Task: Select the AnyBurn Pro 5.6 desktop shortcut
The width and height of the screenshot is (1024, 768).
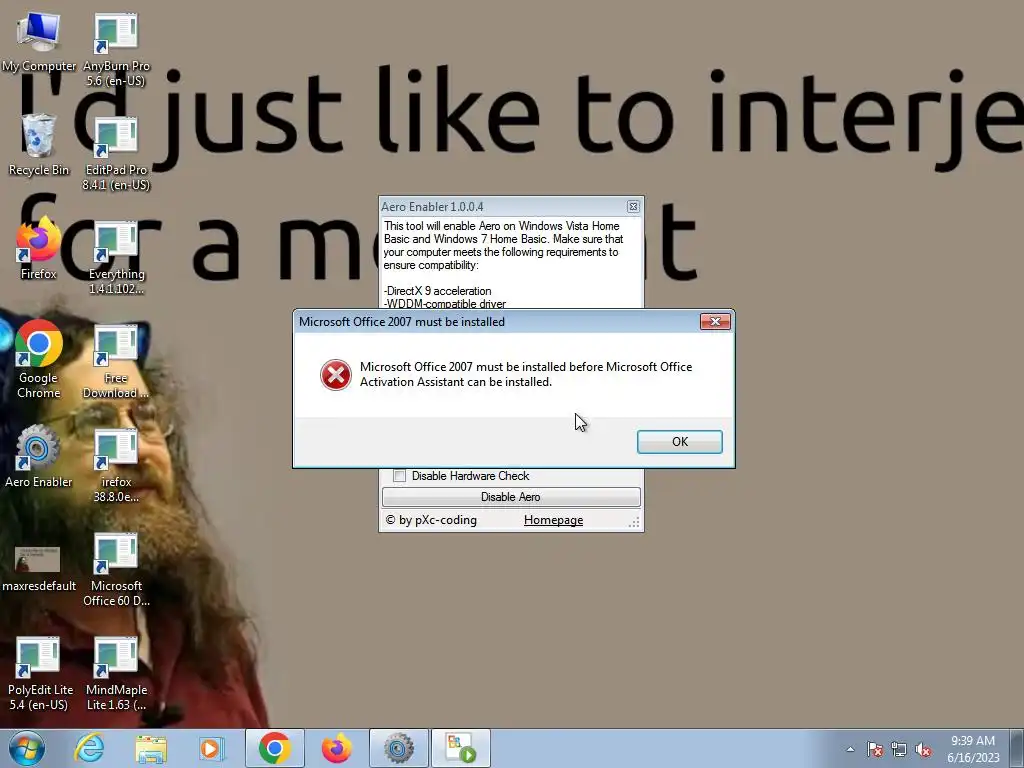Action: pyautogui.click(x=116, y=50)
